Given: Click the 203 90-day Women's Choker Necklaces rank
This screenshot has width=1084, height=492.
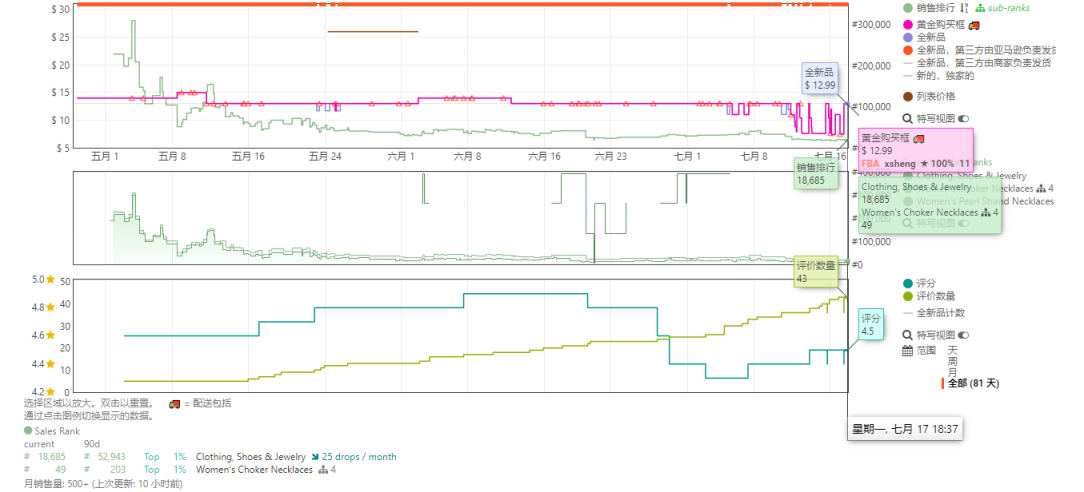Looking at the screenshot, I should coord(118,470).
